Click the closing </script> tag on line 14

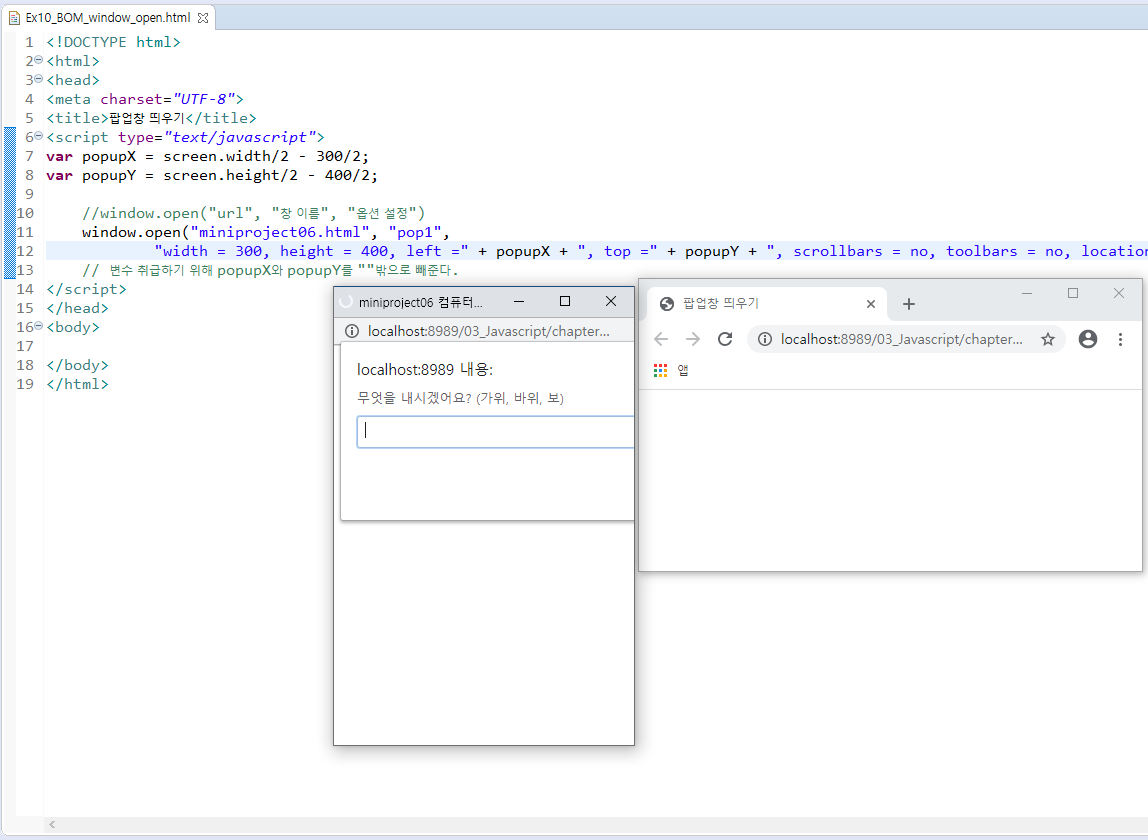coord(86,289)
